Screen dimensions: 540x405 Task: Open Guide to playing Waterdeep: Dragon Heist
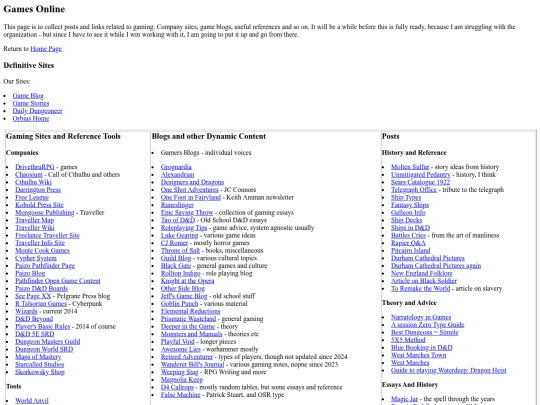(449, 370)
